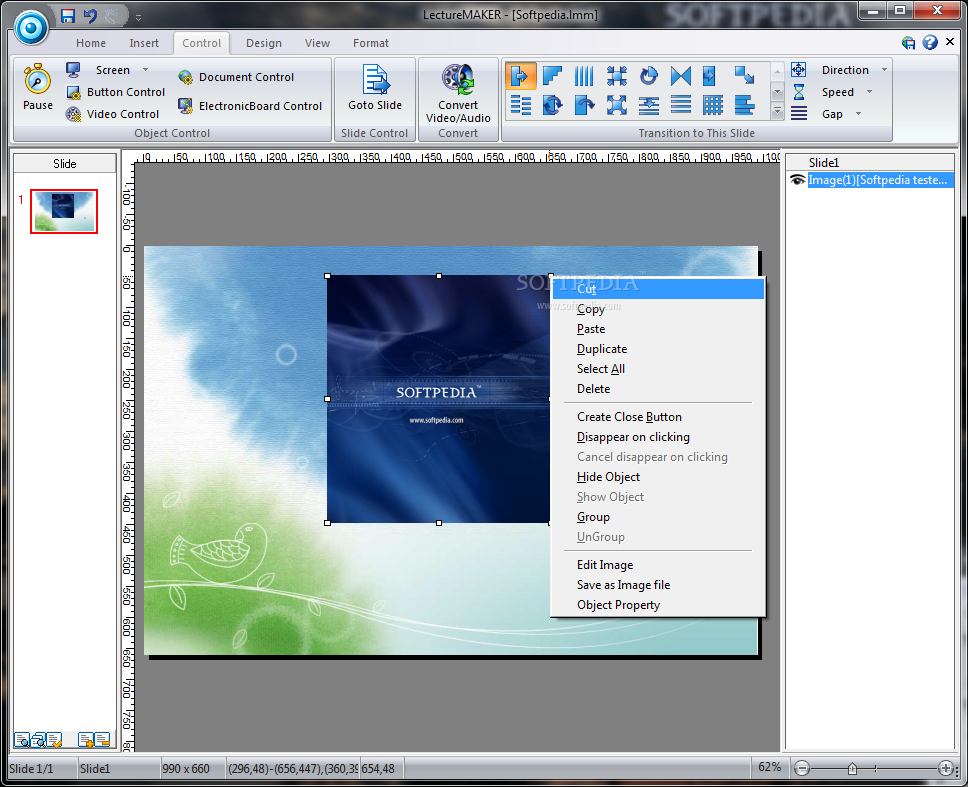Click the slide search magnifier icon
Viewport: 968px width, 787px height.
point(22,739)
